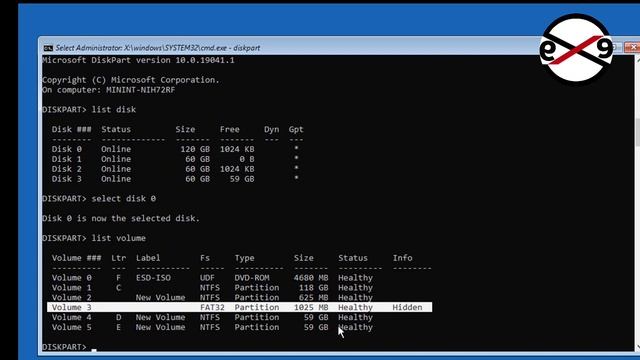Viewport: 640px width, 360px height.
Task: Click the 'Dyn' column header
Action: point(271,129)
